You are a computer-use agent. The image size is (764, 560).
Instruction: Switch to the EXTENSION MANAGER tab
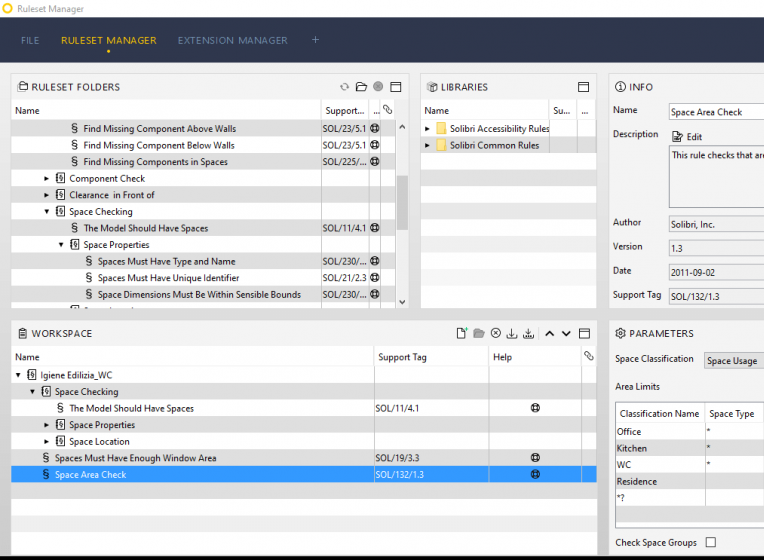coord(232,40)
